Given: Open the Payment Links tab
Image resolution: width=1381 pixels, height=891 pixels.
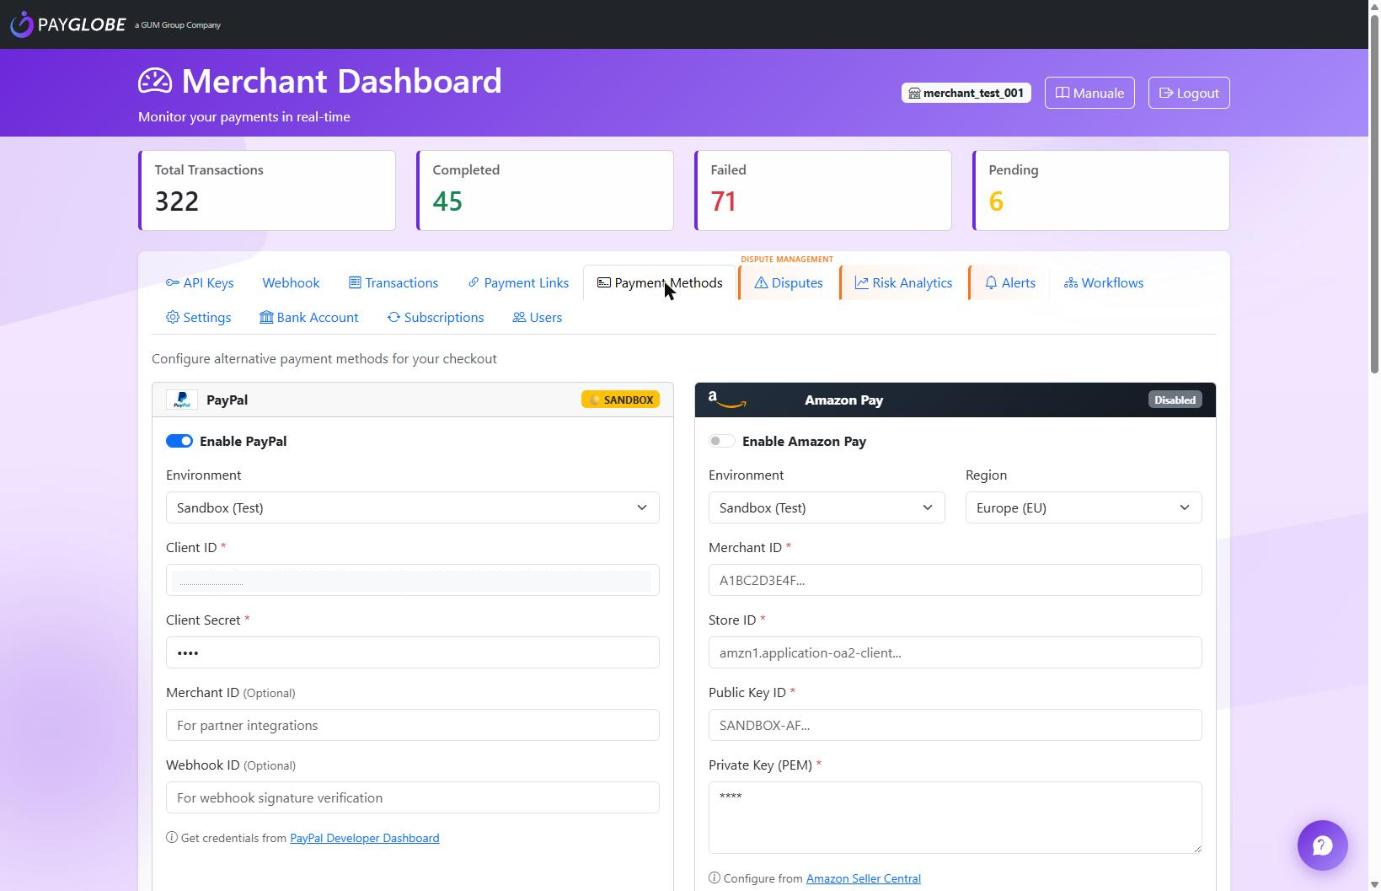Looking at the screenshot, I should (518, 283).
